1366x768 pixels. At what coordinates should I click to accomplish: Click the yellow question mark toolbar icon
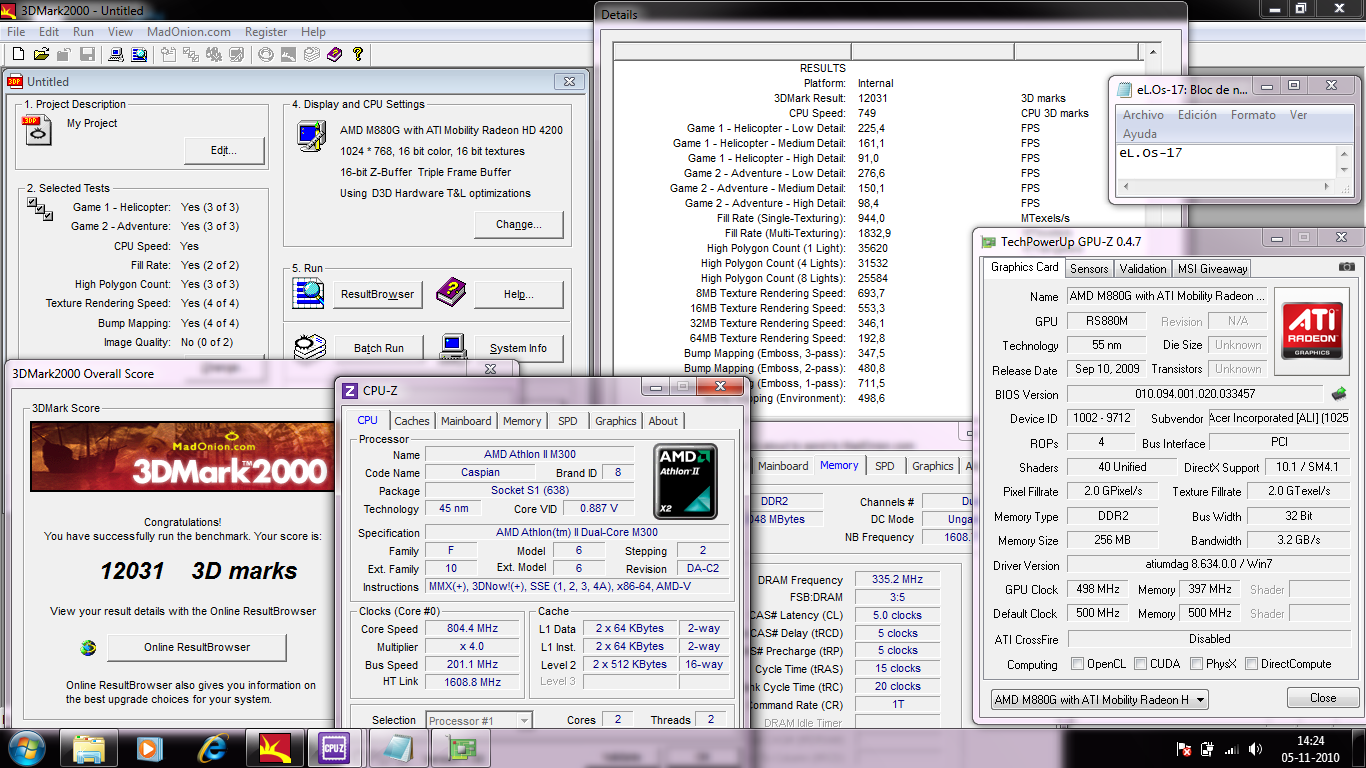point(358,54)
